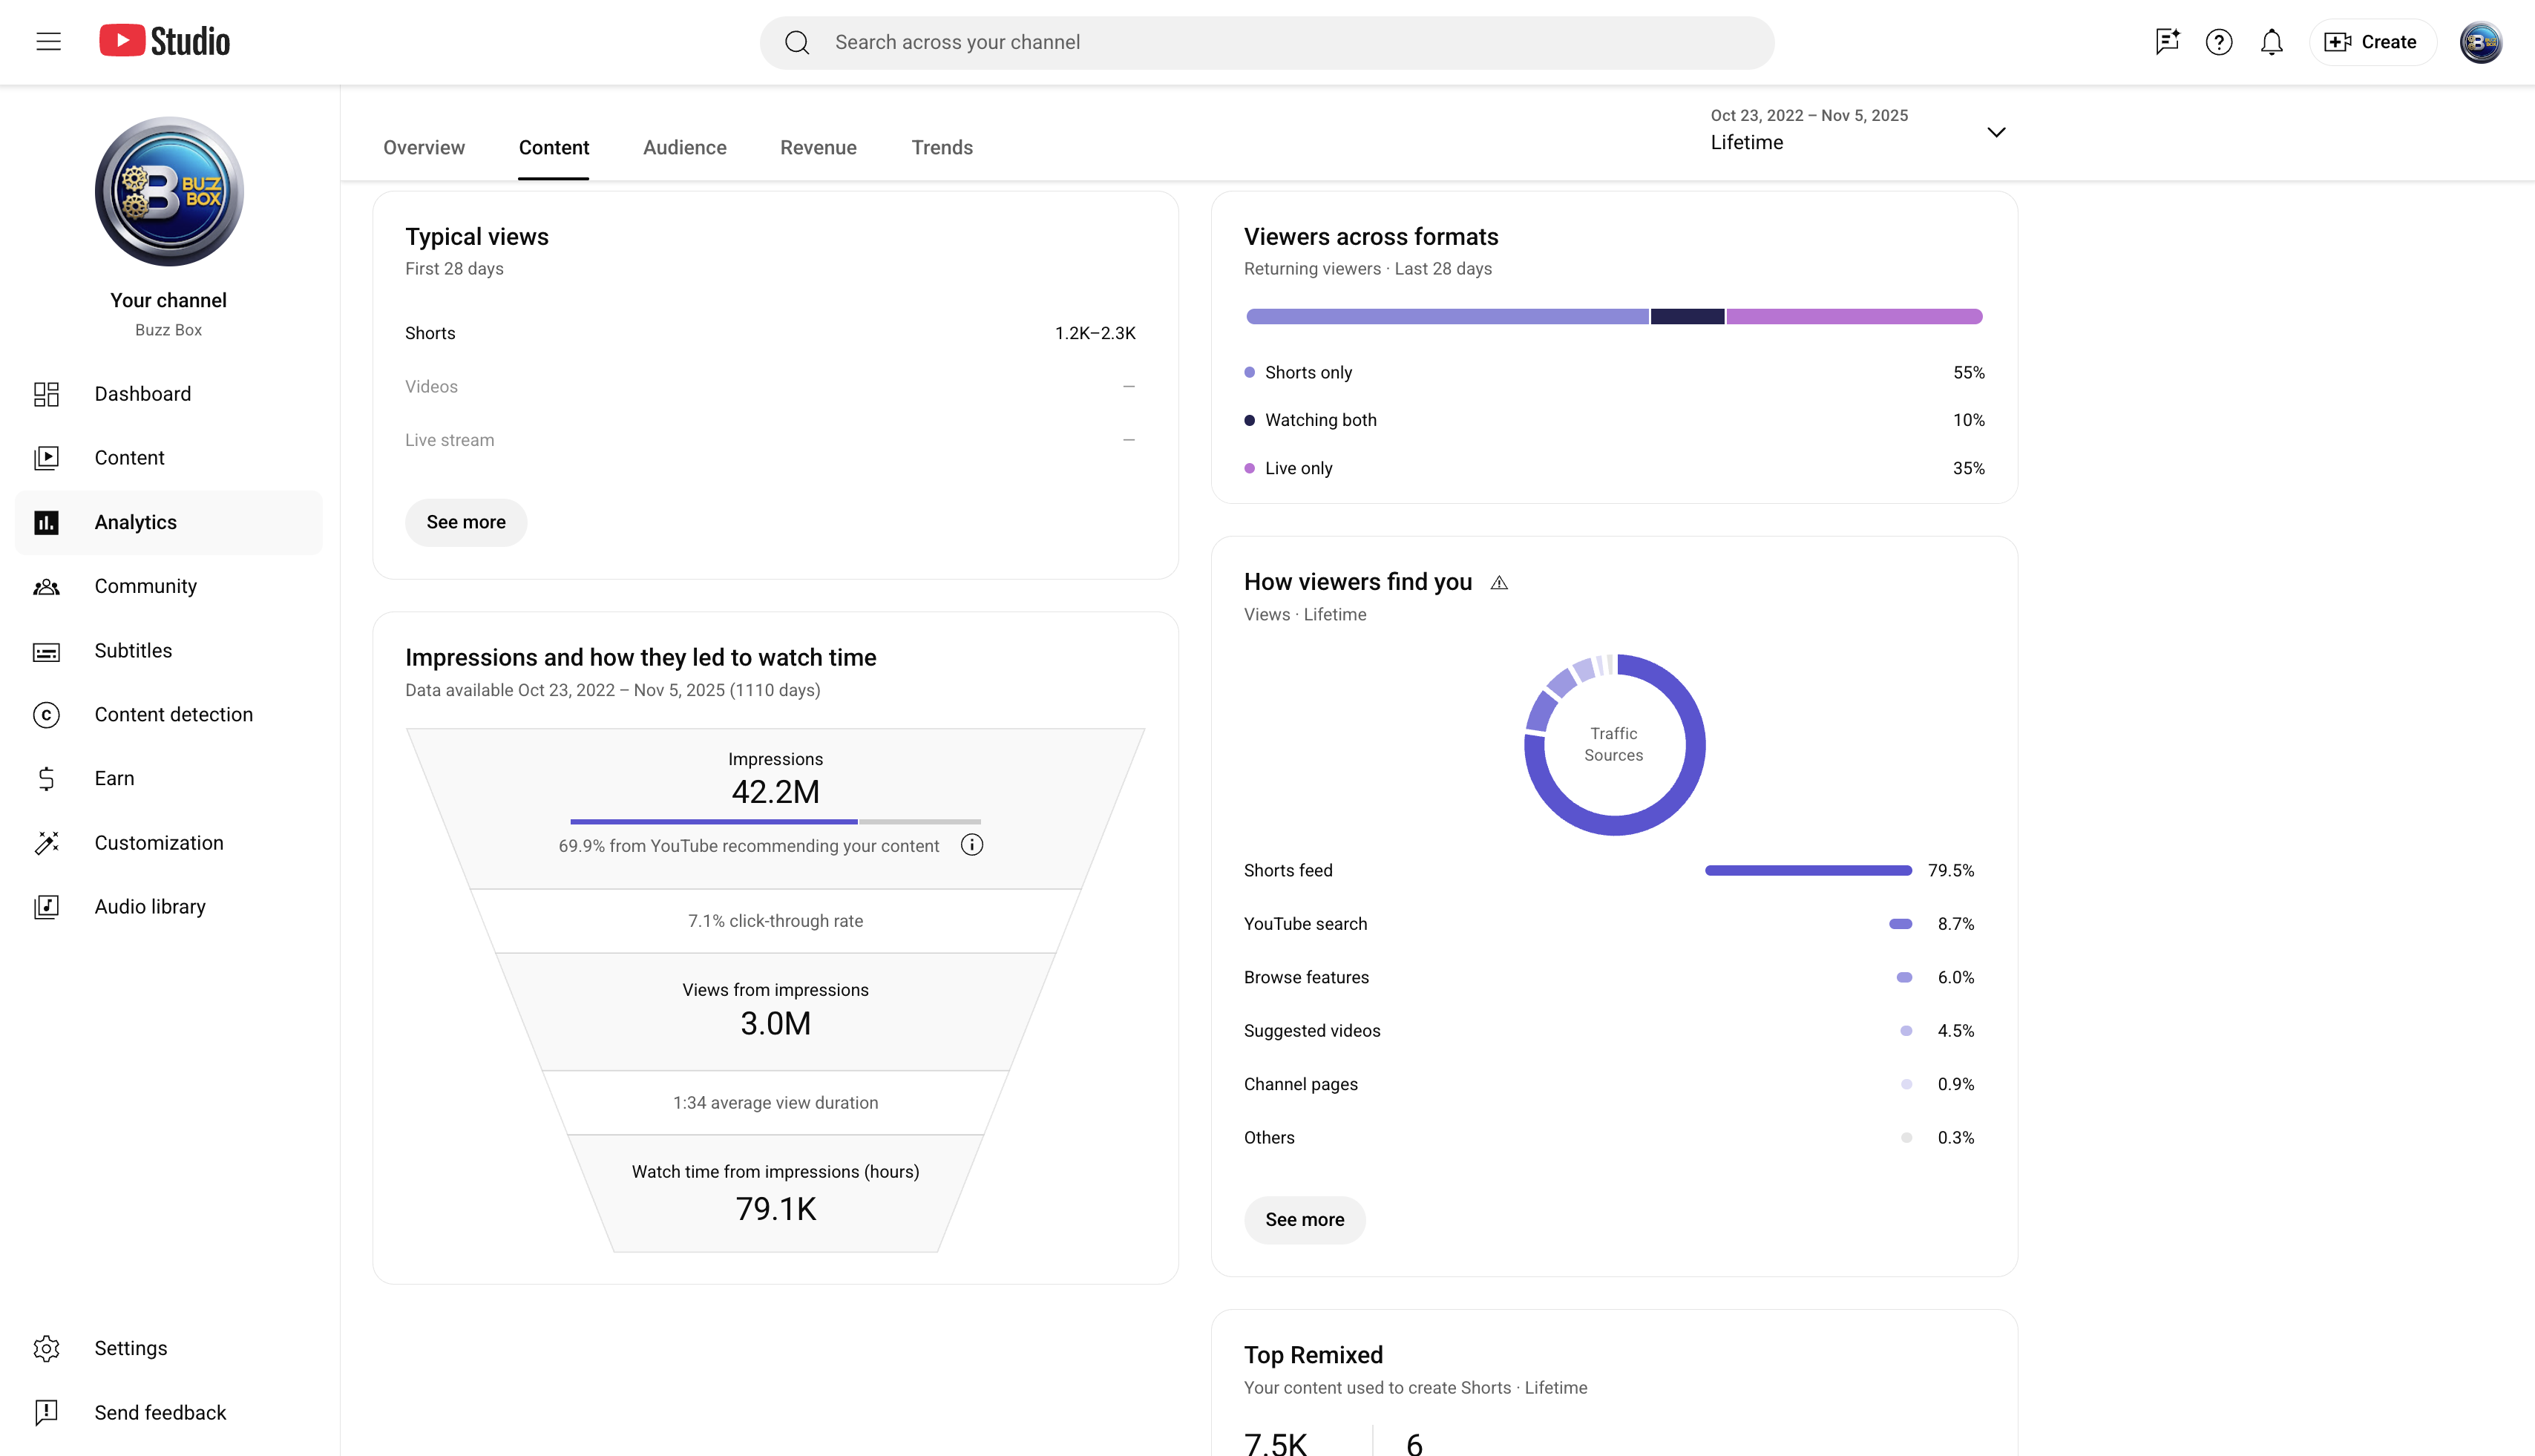Focus the Search across your channel field
2535x1456 pixels.
coord(1267,42)
